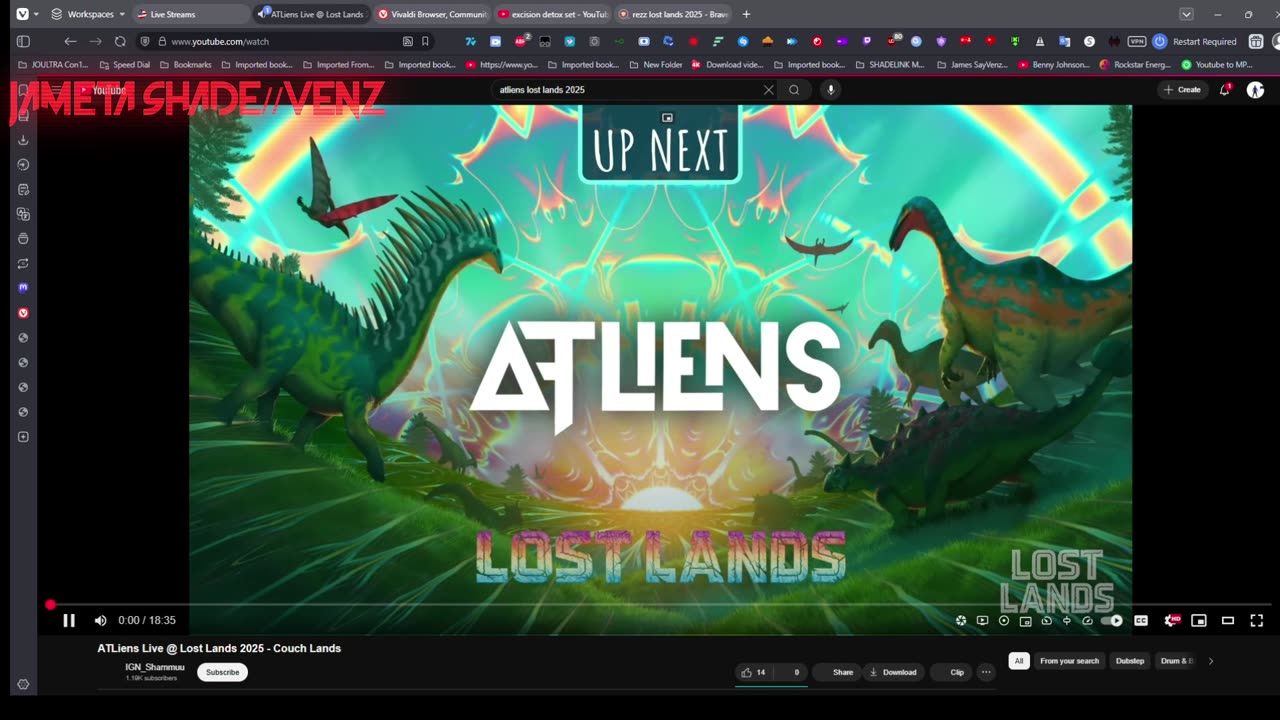Image resolution: width=1280 pixels, height=720 pixels.
Task: Switch to Vivaldi Browser Community tab
Action: click(x=432, y=14)
